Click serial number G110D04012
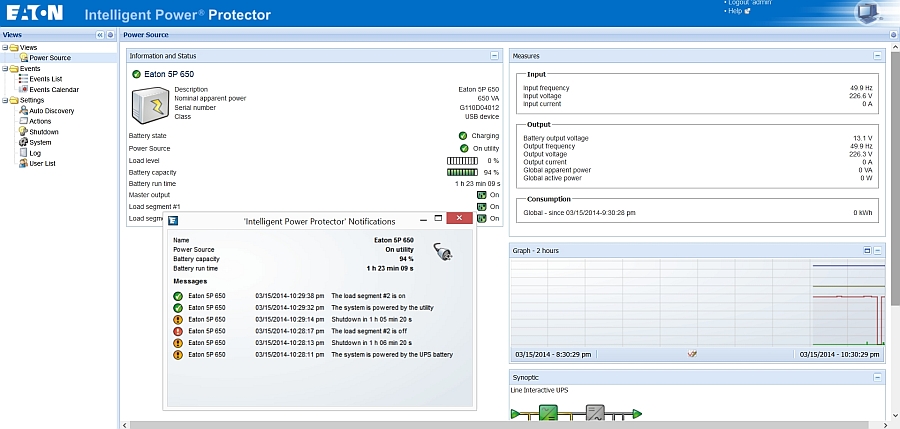Screen dimensions: 900x429 (x=479, y=107)
